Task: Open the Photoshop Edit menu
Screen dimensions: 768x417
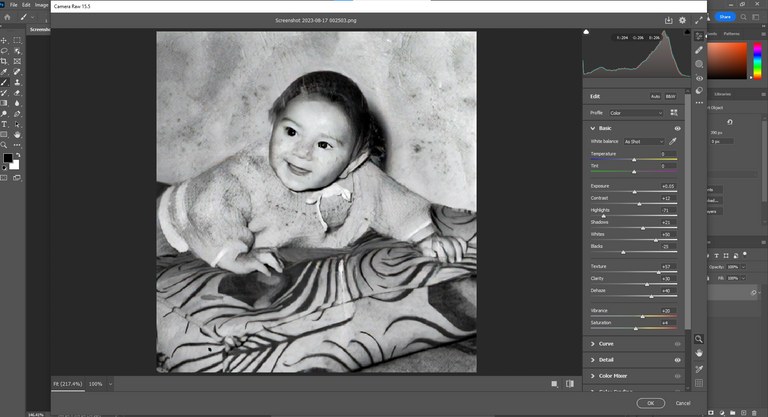Action: [x=26, y=5]
